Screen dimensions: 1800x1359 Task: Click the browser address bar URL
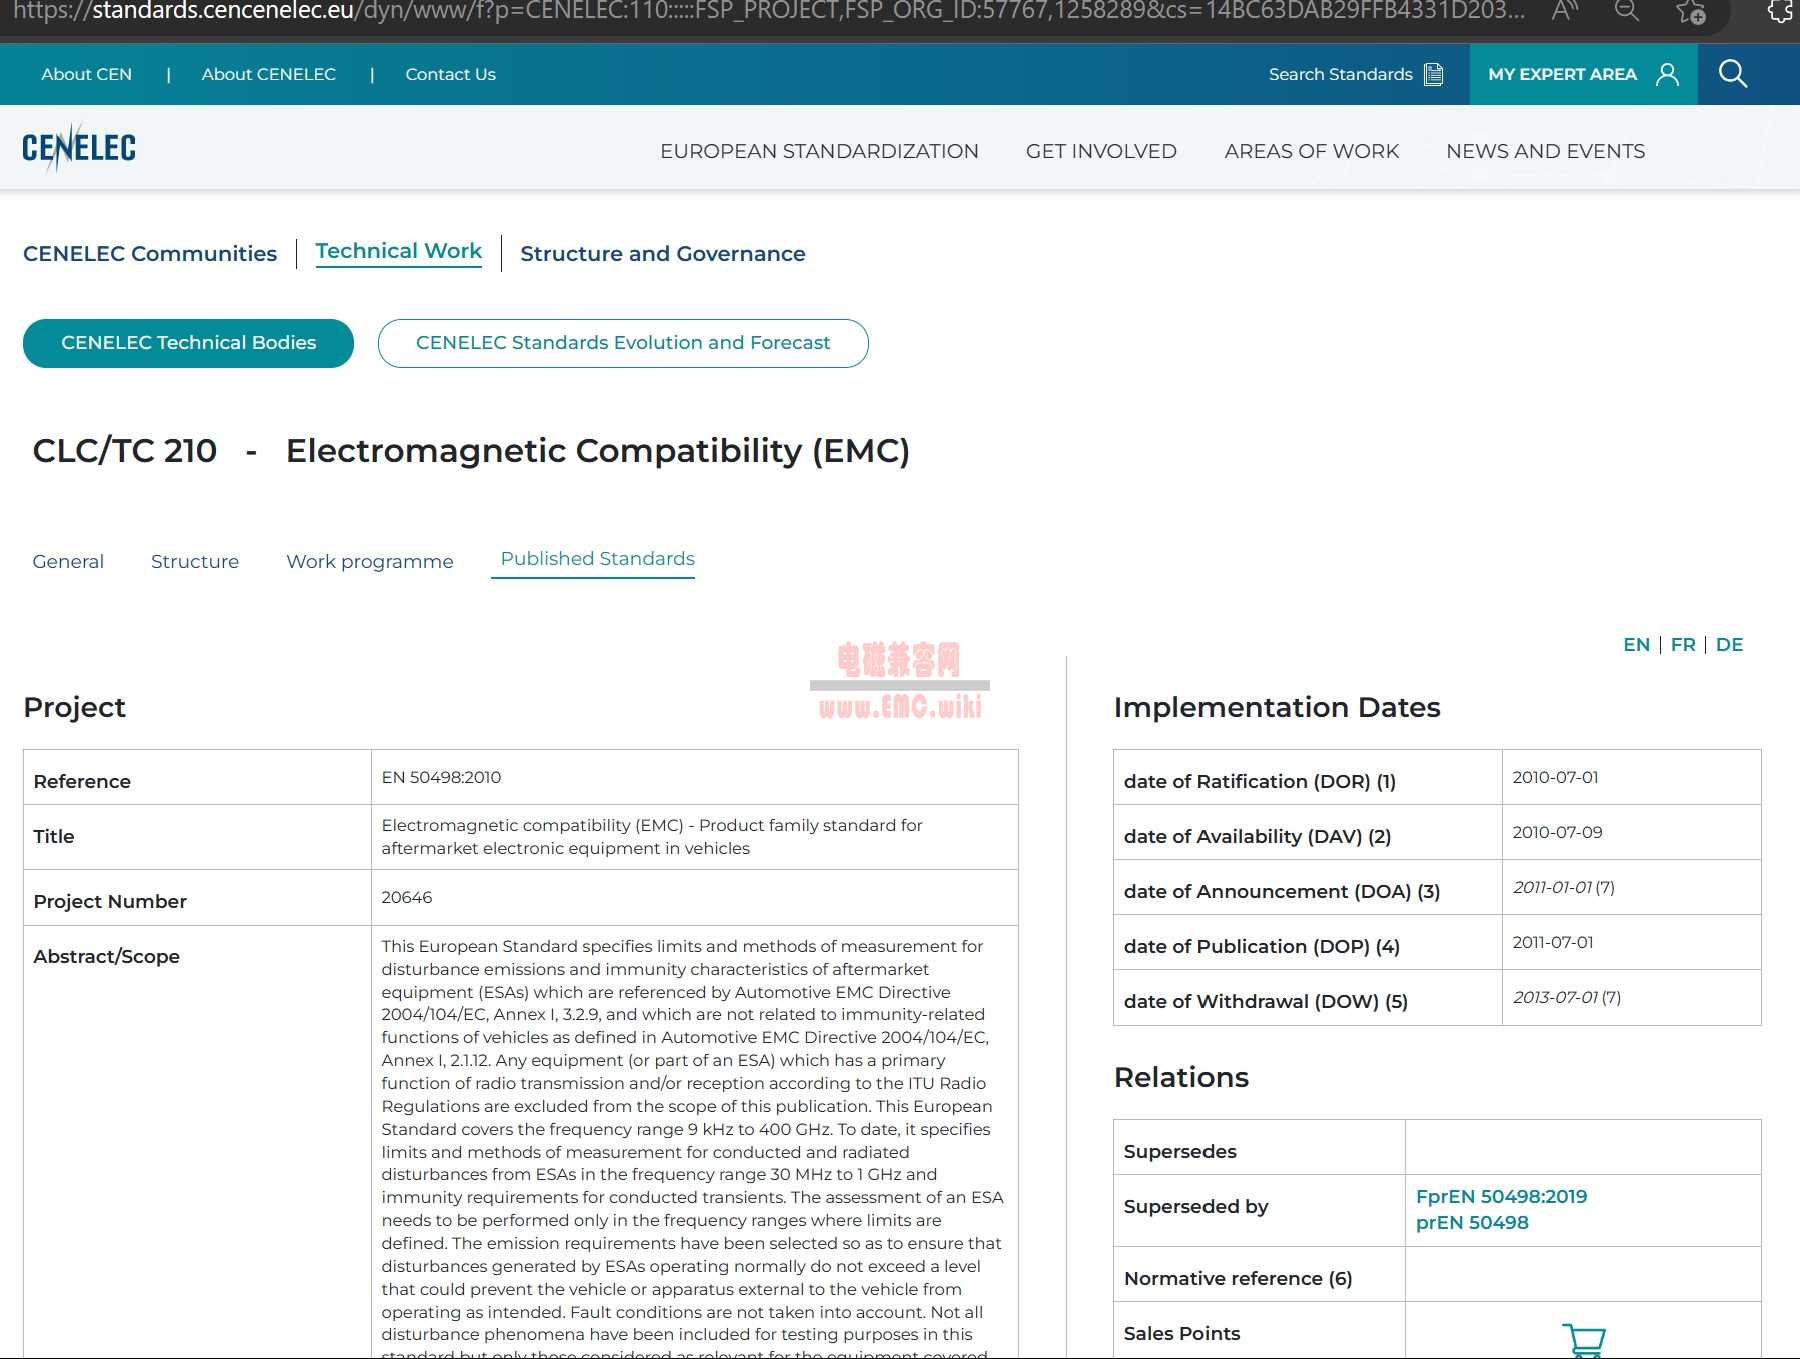(x=770, y=12)
